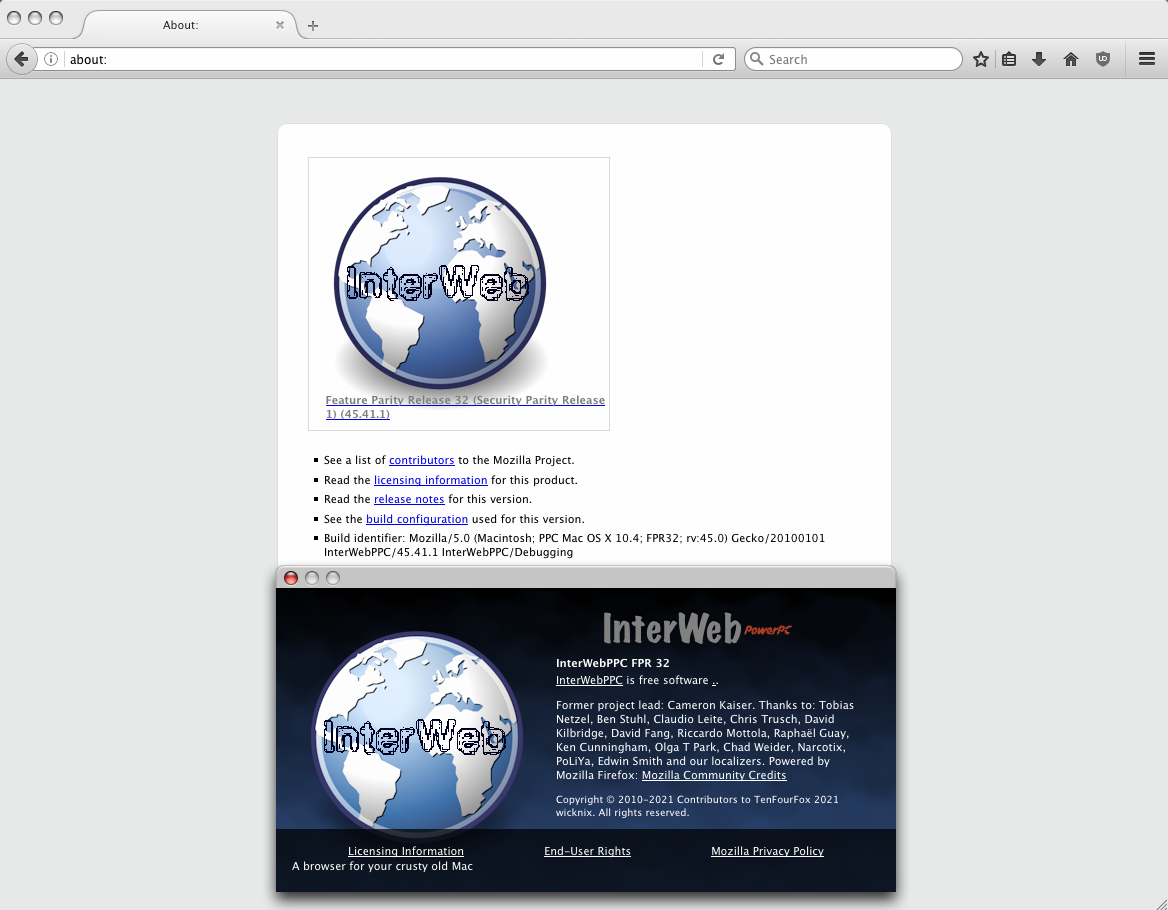Screen dimensions: 1168x910
Task: Zoom the browser window
Action: (x=56, y=18)
